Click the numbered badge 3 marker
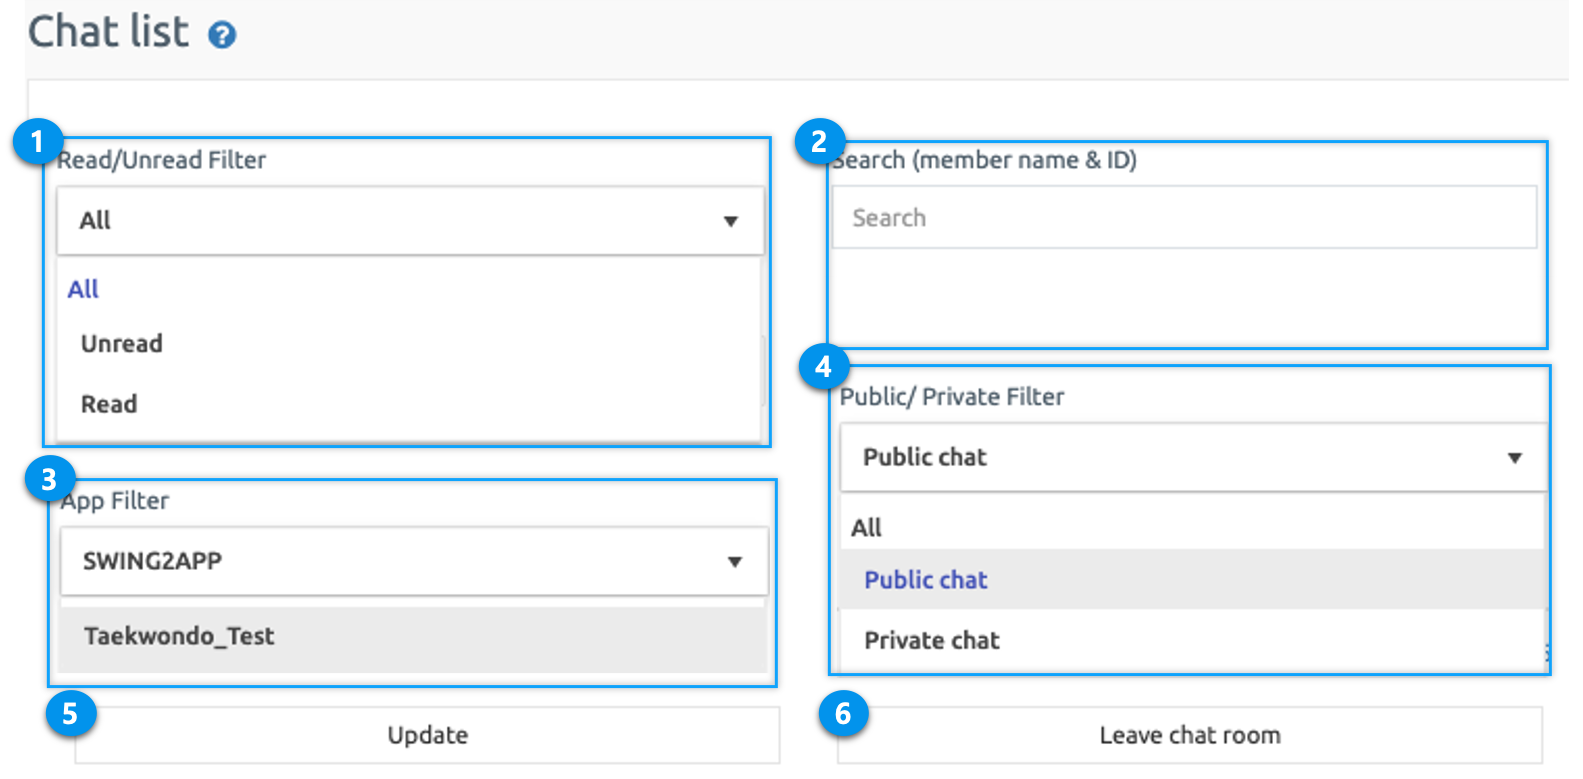 (x=49, y=481)
